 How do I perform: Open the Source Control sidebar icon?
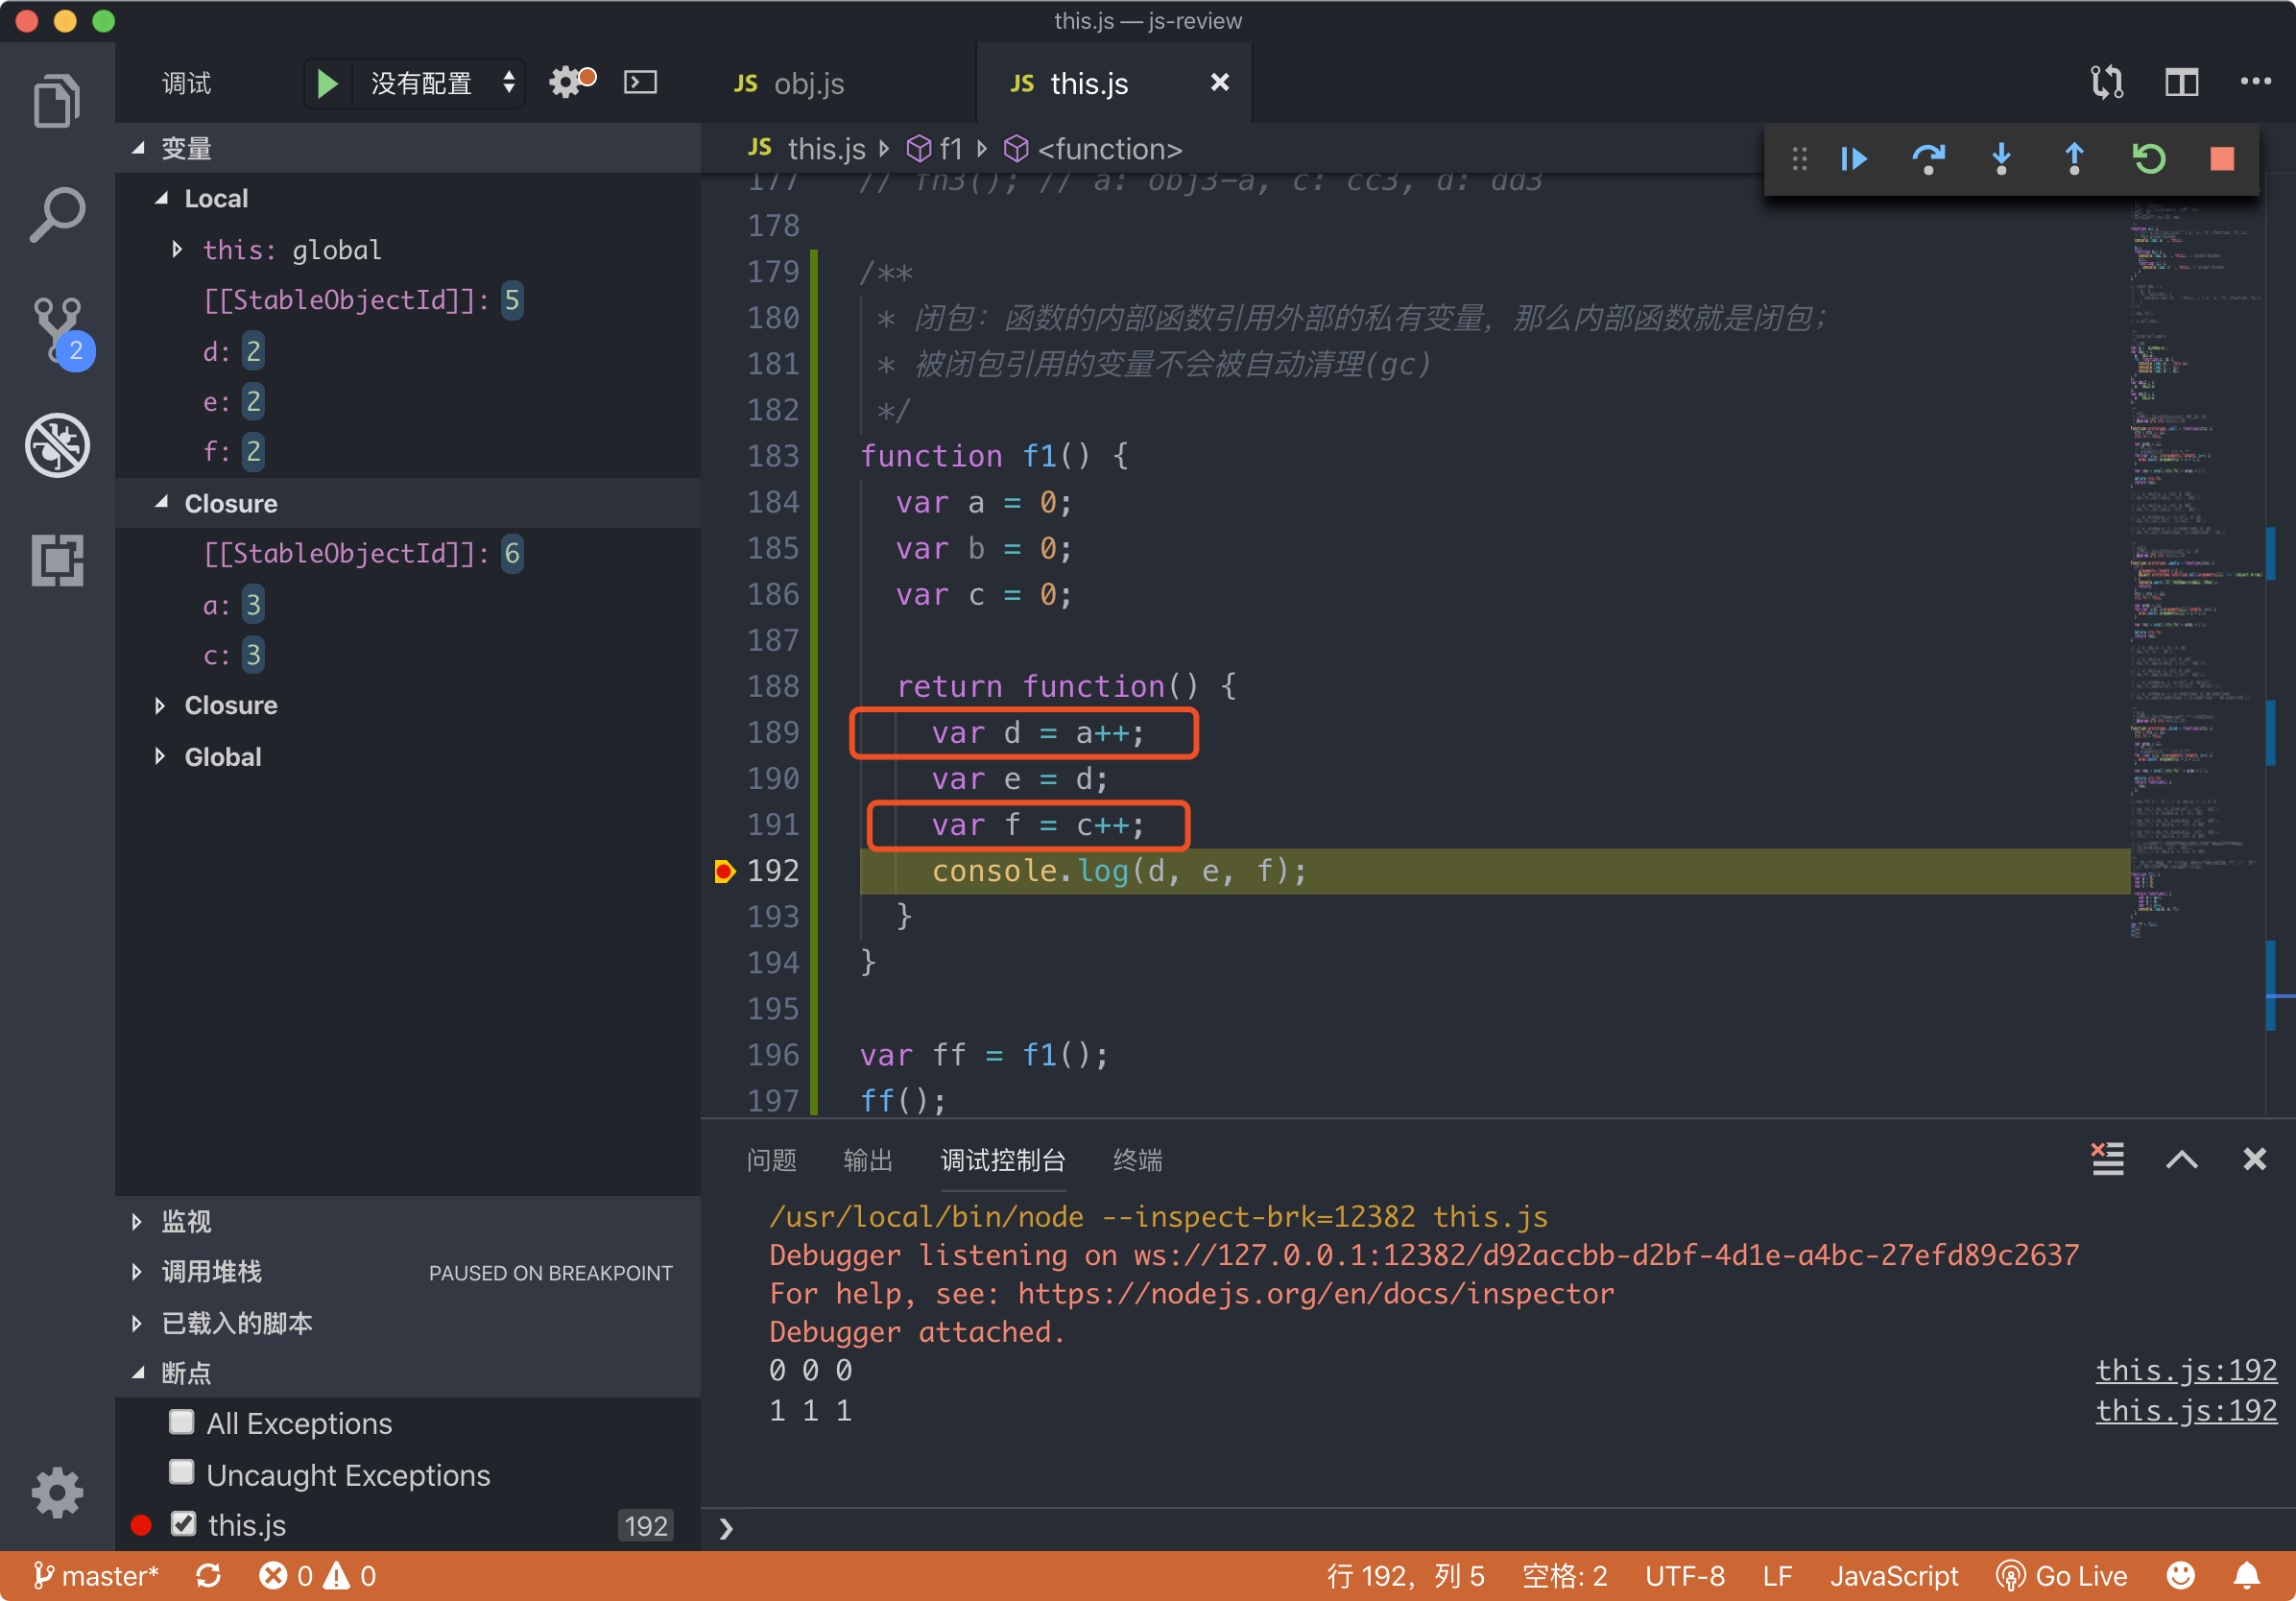point(57,329)
